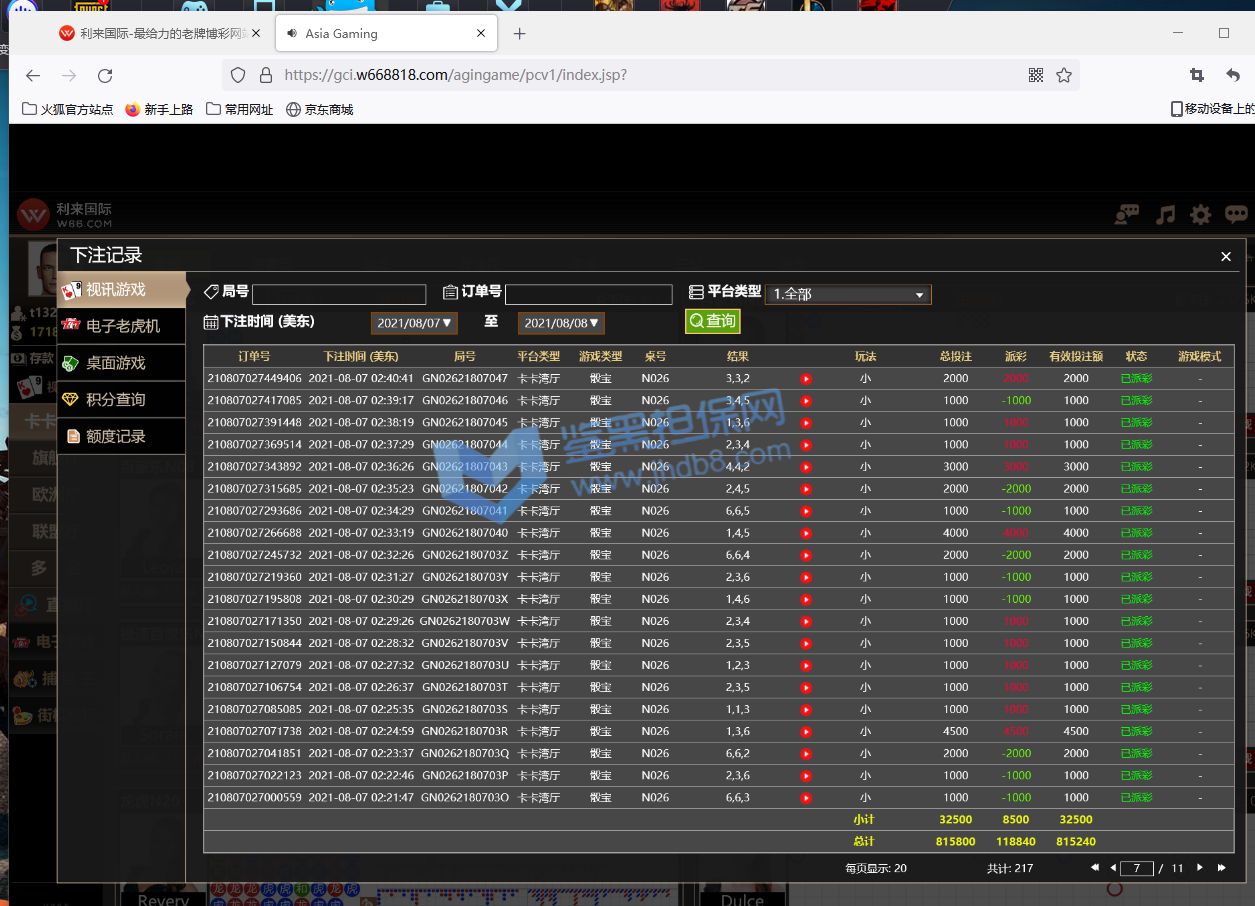Select the 视讯游戏 sidebar tab
Screen dimensions: 1255x906
(121, 290)
